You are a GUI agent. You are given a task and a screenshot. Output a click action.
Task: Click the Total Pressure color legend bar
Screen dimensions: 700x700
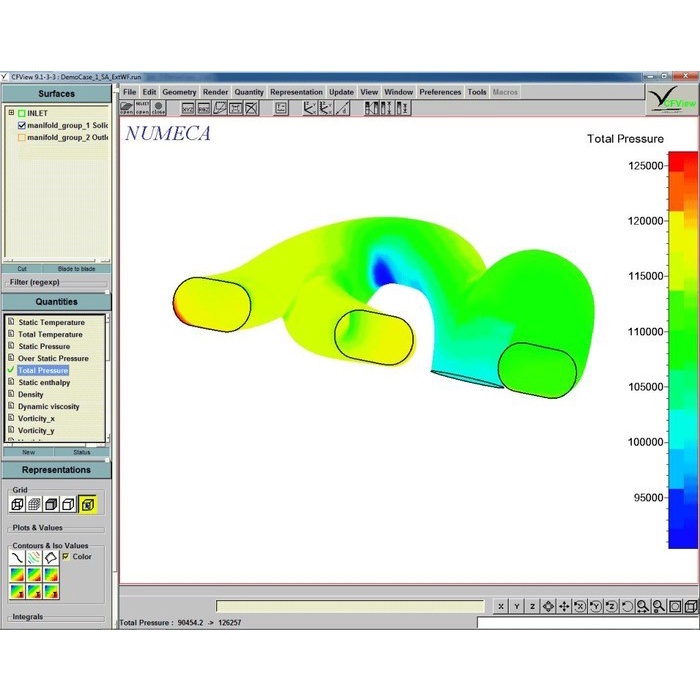coord(682,350)
